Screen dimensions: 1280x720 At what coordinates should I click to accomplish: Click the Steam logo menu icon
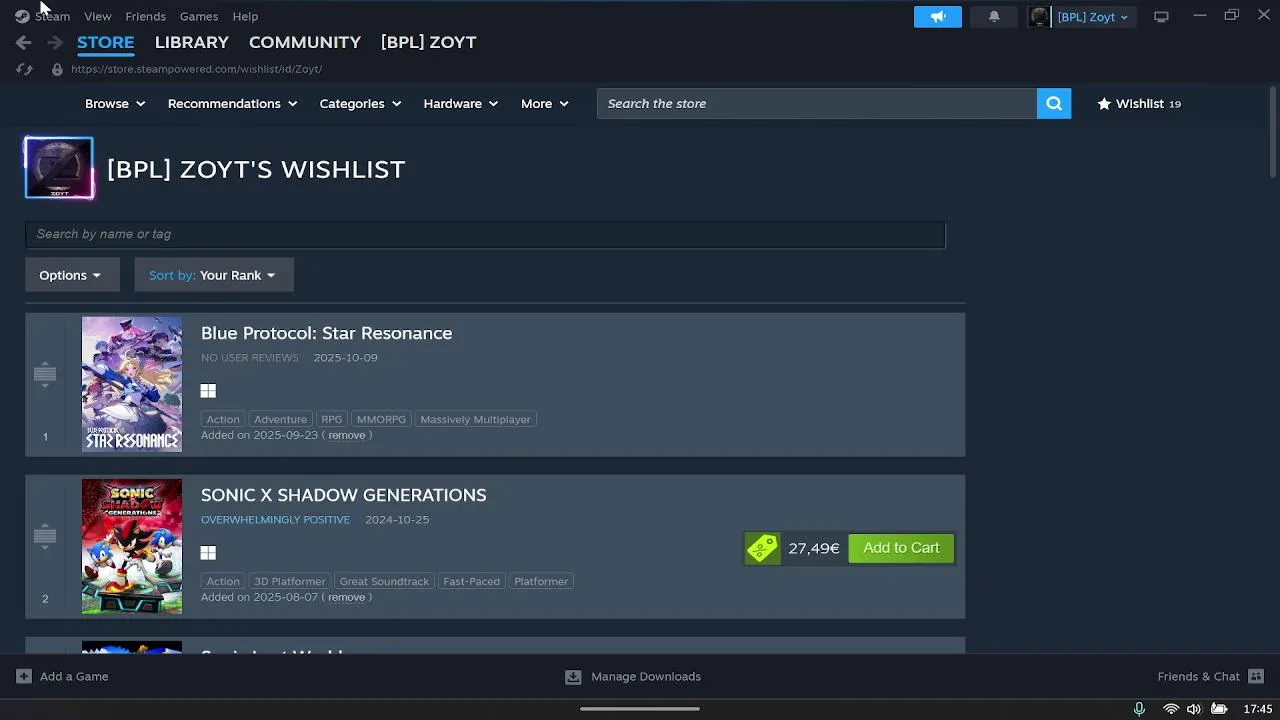pos(22,16)
